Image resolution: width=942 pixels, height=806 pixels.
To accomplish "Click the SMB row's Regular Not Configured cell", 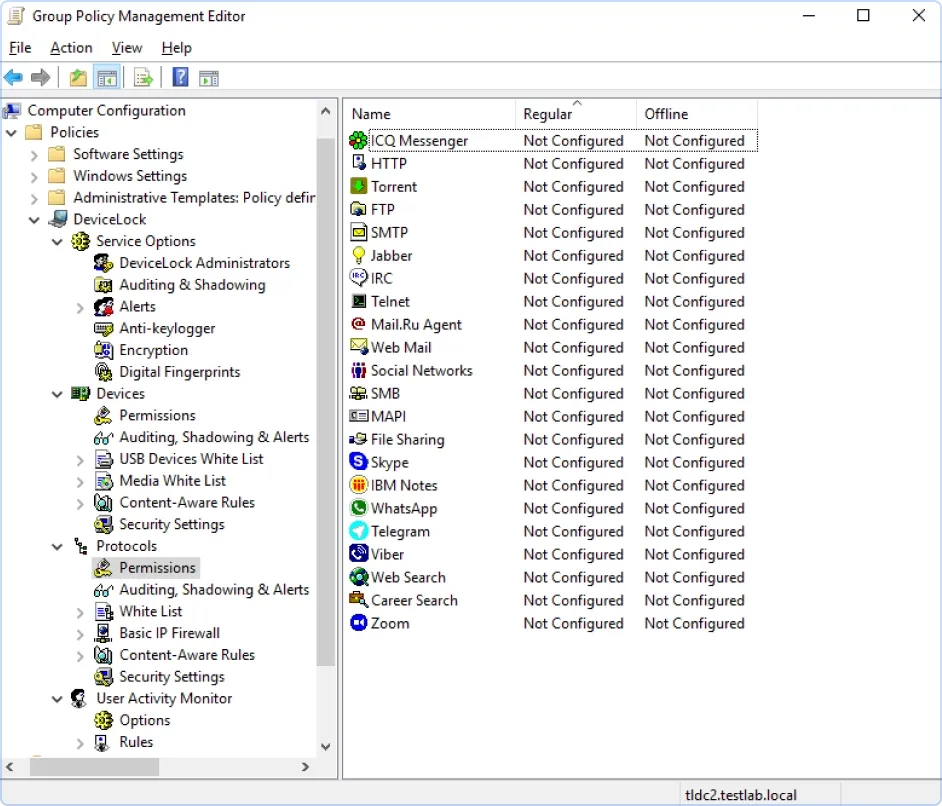I will tap(573, 393).
